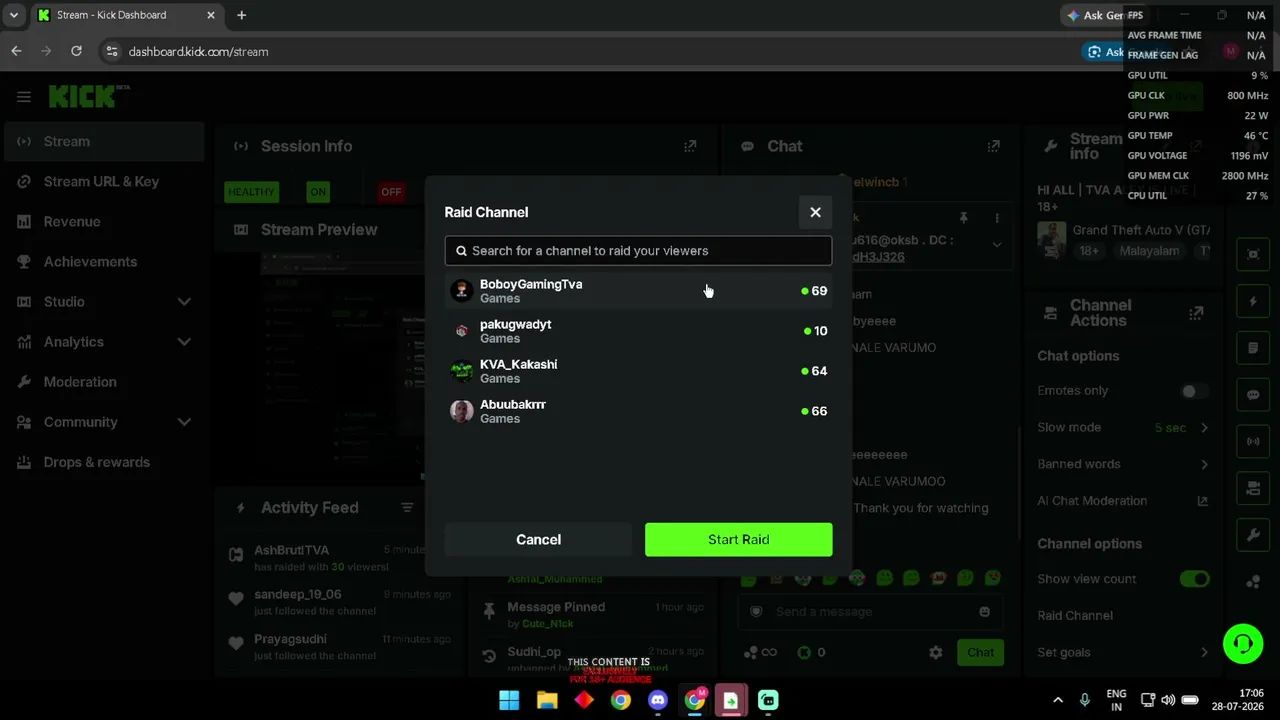Open Stream in the sidebar
The image size is (1280, 720).
coord(104,142)
